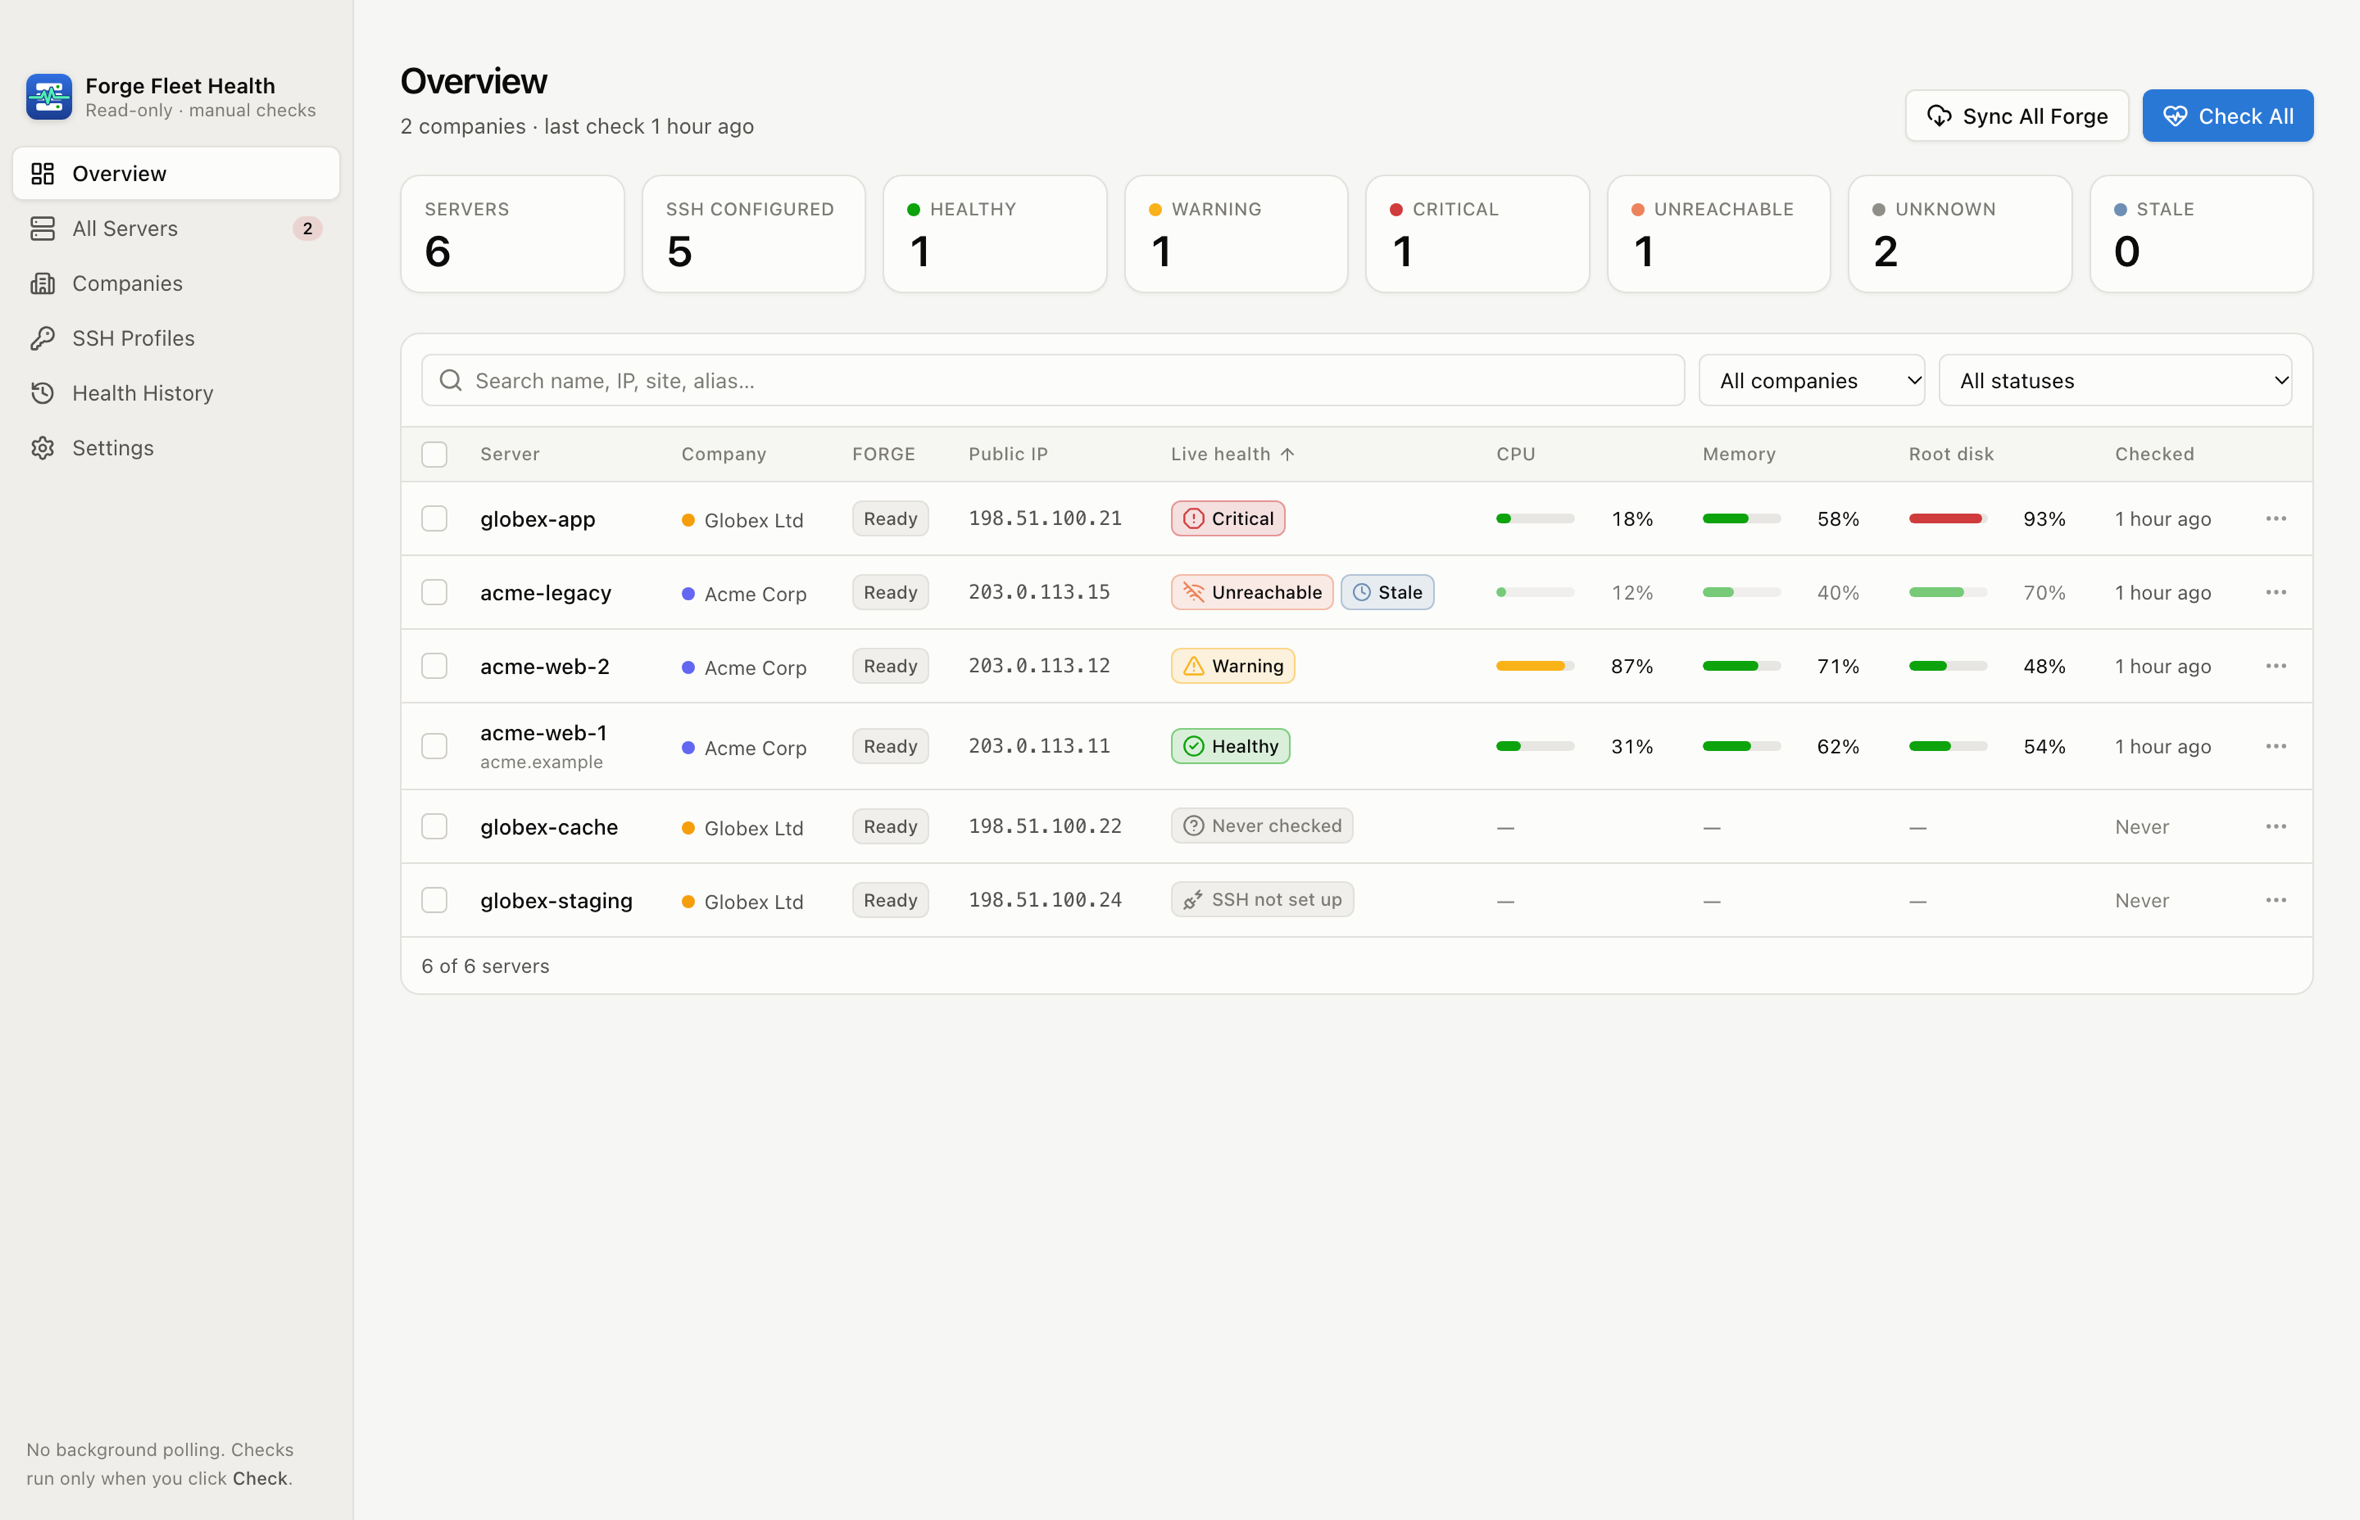
Task: Go to Overview in sidebar
Action: 176,174
